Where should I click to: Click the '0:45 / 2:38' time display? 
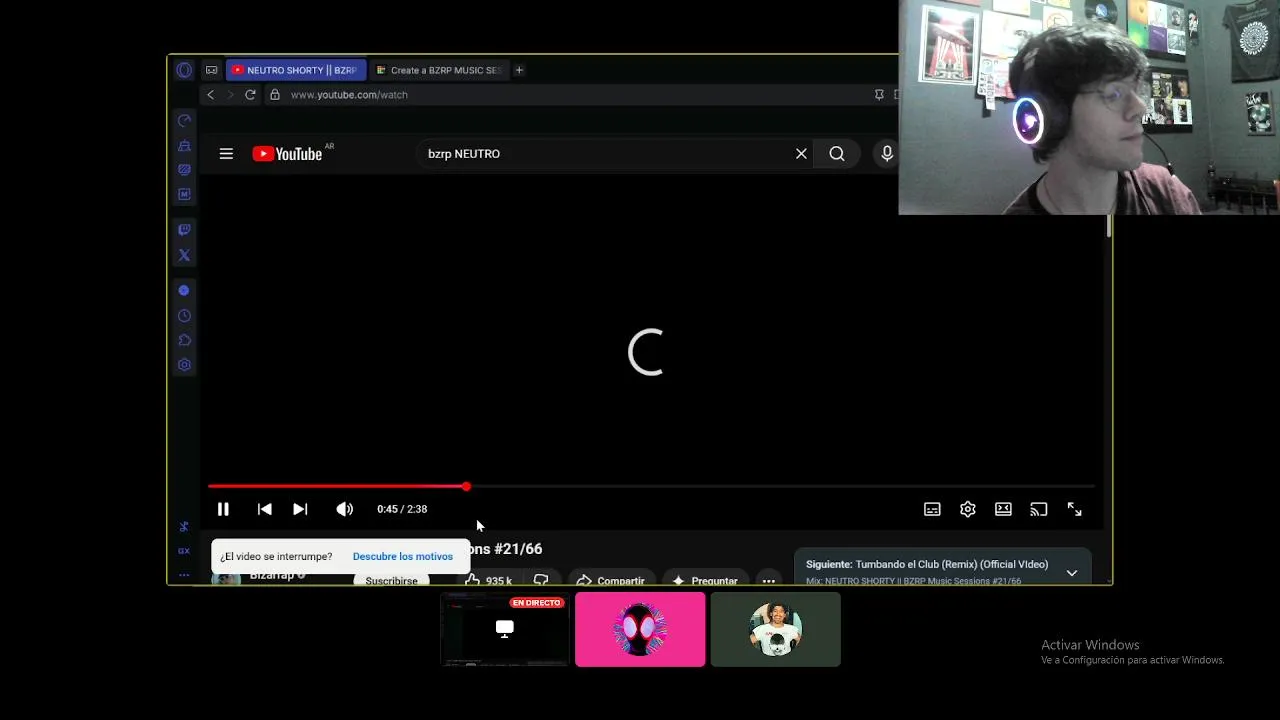(x=402, y=509)
